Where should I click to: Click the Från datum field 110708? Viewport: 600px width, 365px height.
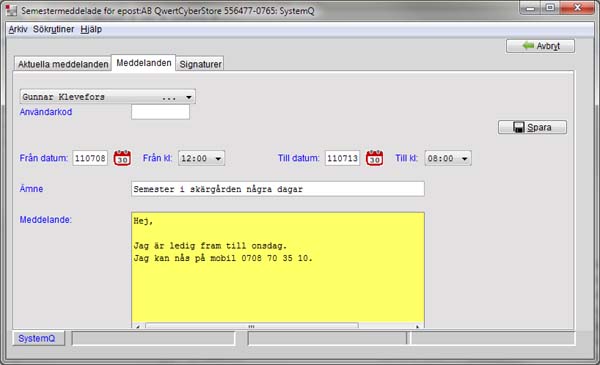pyautogui.click(x=90, y=158)
